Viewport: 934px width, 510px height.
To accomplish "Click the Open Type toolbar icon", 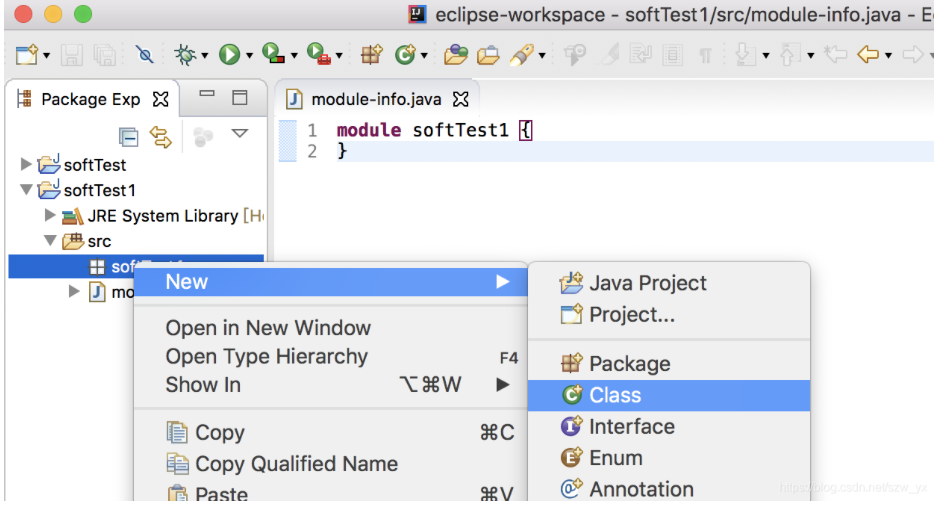I will [456, 55].
